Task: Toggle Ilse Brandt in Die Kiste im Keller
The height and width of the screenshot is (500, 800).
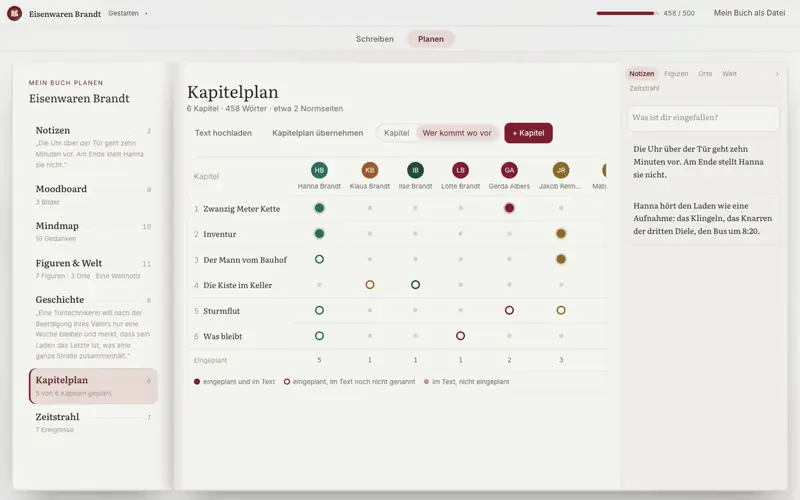Action: pos(415,285)
